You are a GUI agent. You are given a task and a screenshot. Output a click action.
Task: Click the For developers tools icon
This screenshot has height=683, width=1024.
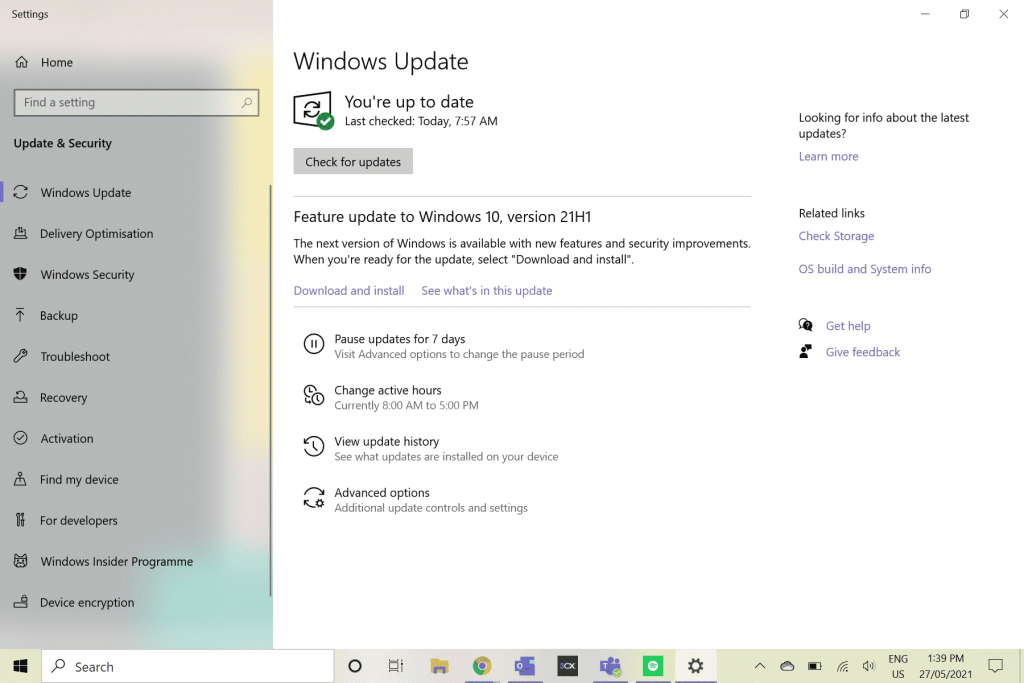pos(21,520)
